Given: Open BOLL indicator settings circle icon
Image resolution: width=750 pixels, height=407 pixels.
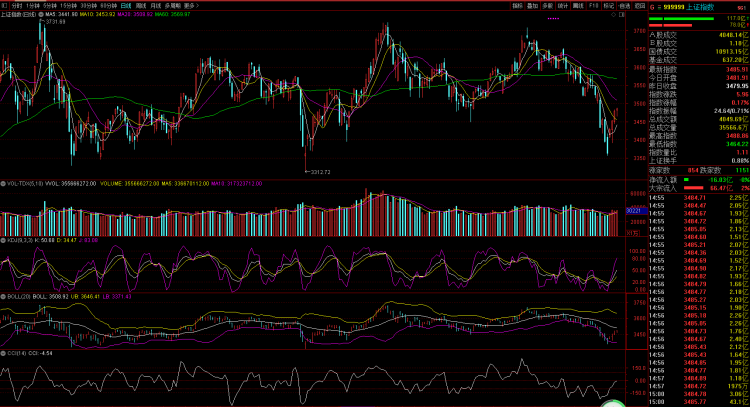Looking at the screenshot, I should (3, 297).
